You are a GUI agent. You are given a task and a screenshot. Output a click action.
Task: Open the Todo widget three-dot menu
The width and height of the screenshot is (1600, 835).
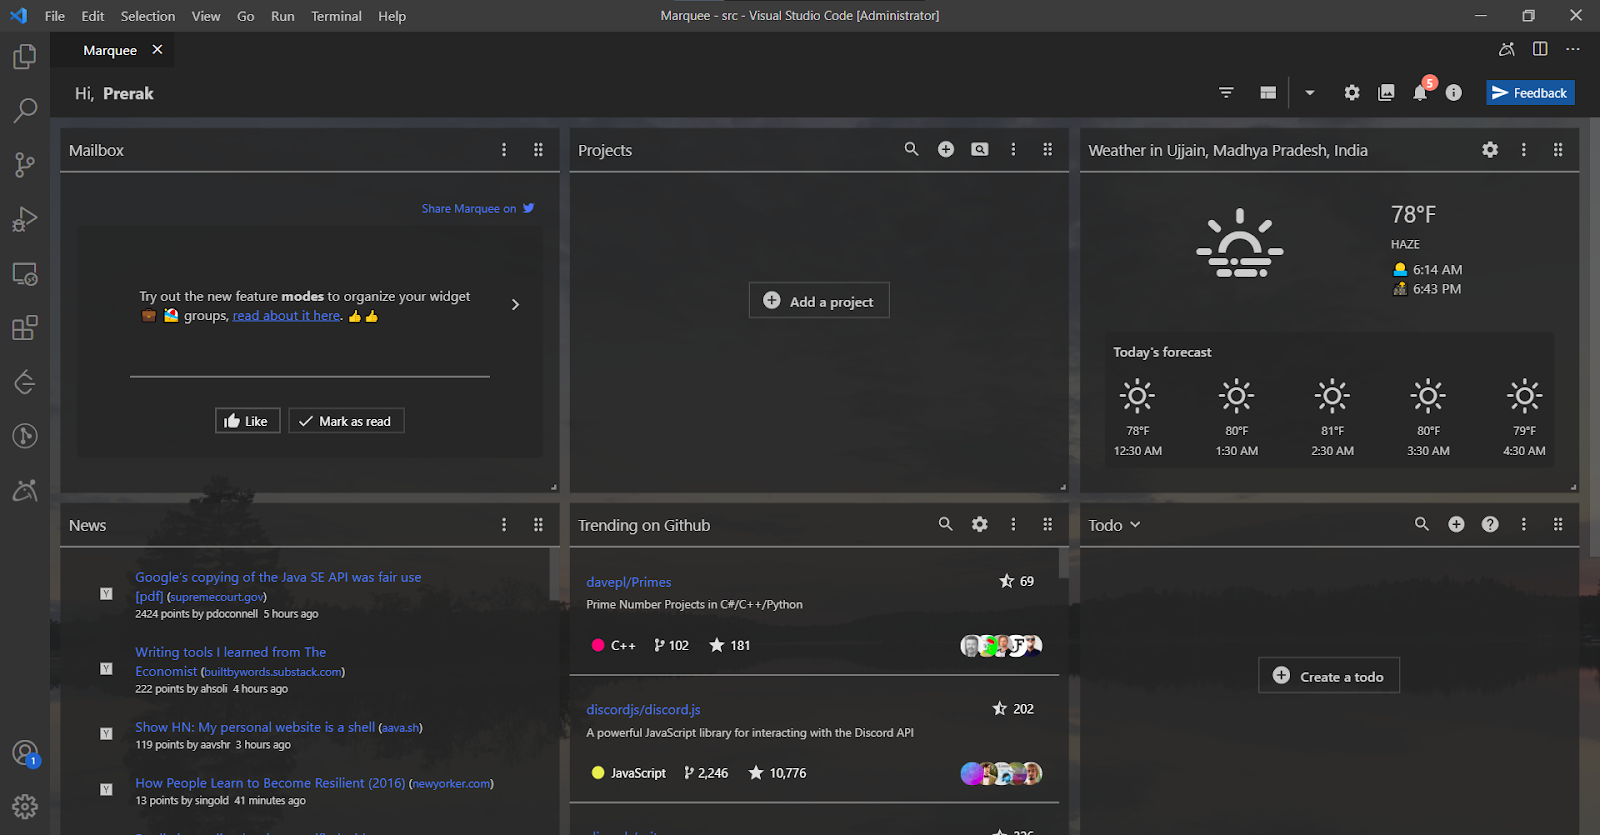1524,524
